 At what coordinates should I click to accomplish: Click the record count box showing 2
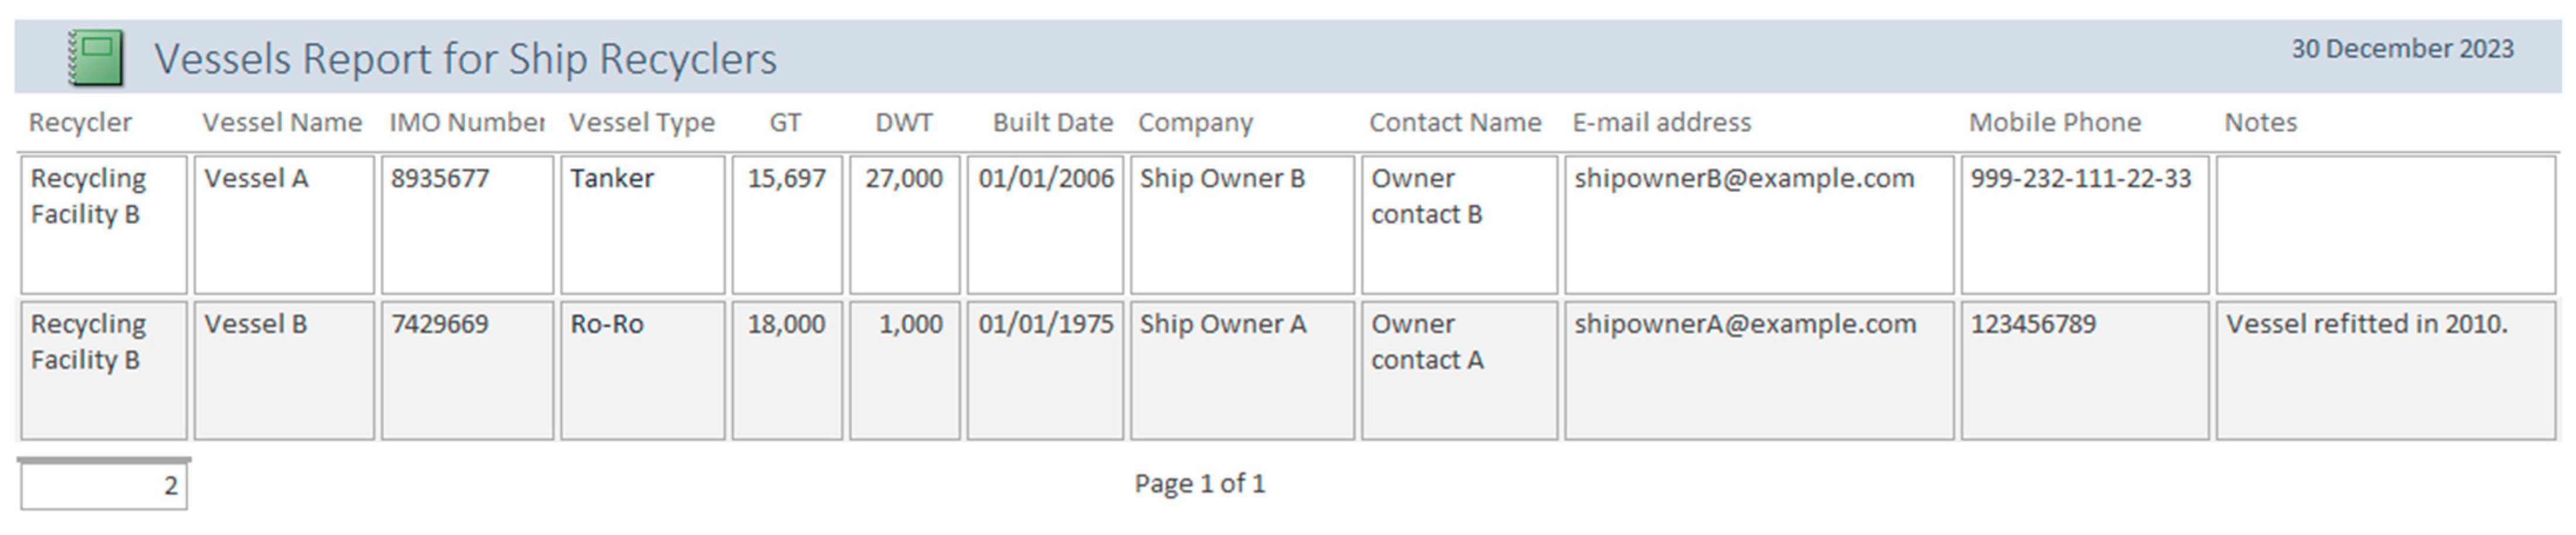[x=104, y=487]
